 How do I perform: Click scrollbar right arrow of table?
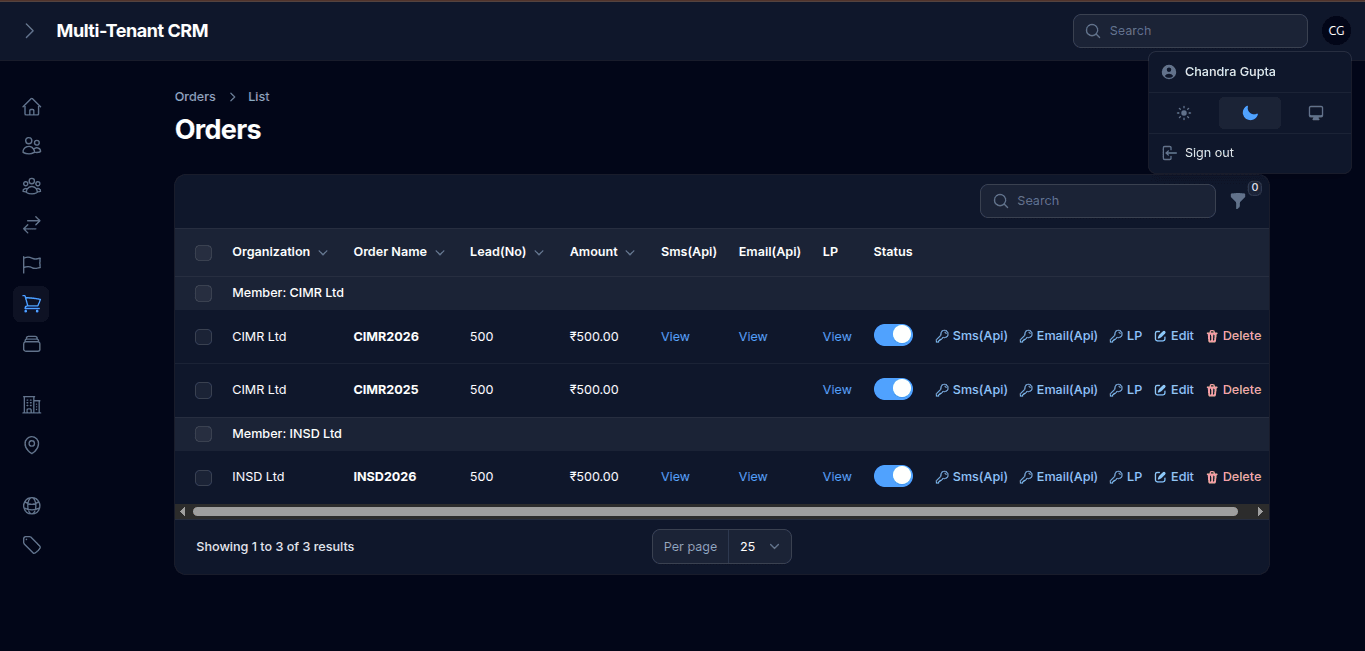tap(1260, 511)
